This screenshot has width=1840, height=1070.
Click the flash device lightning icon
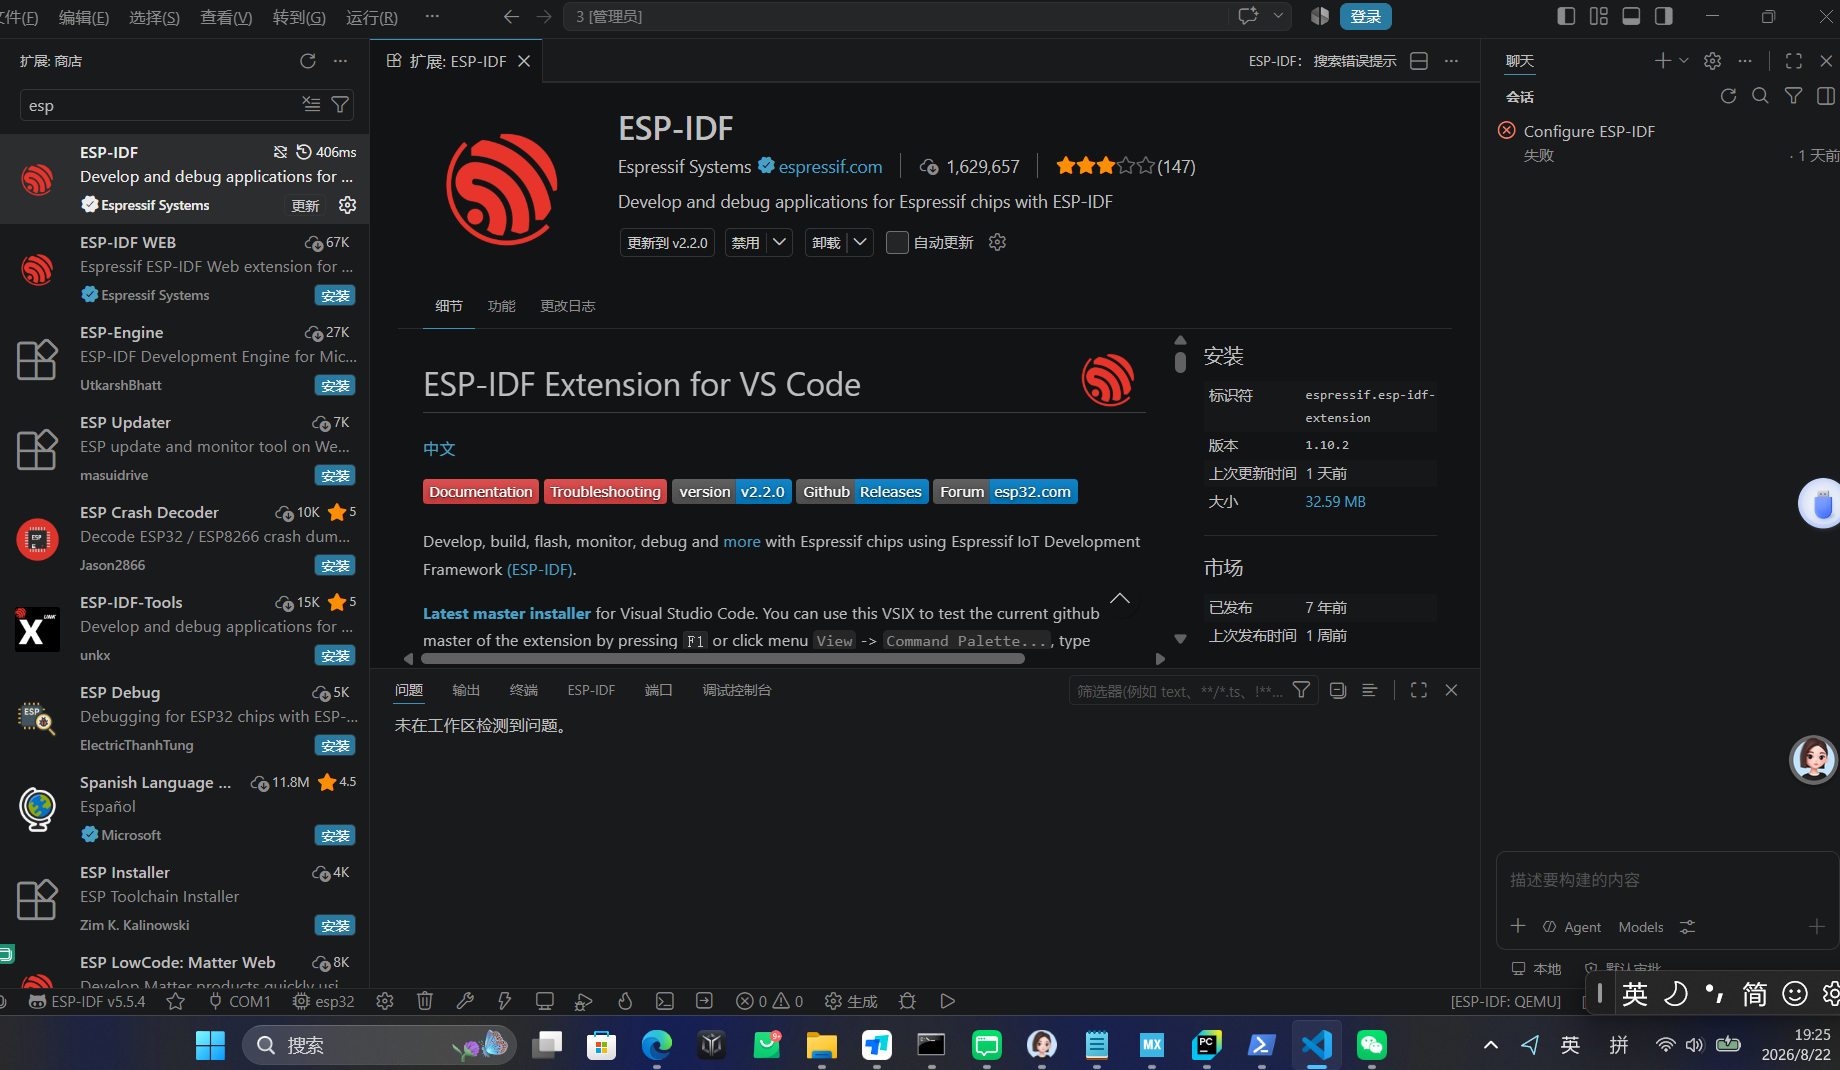pyautogui.click(x=505, y=1001)
